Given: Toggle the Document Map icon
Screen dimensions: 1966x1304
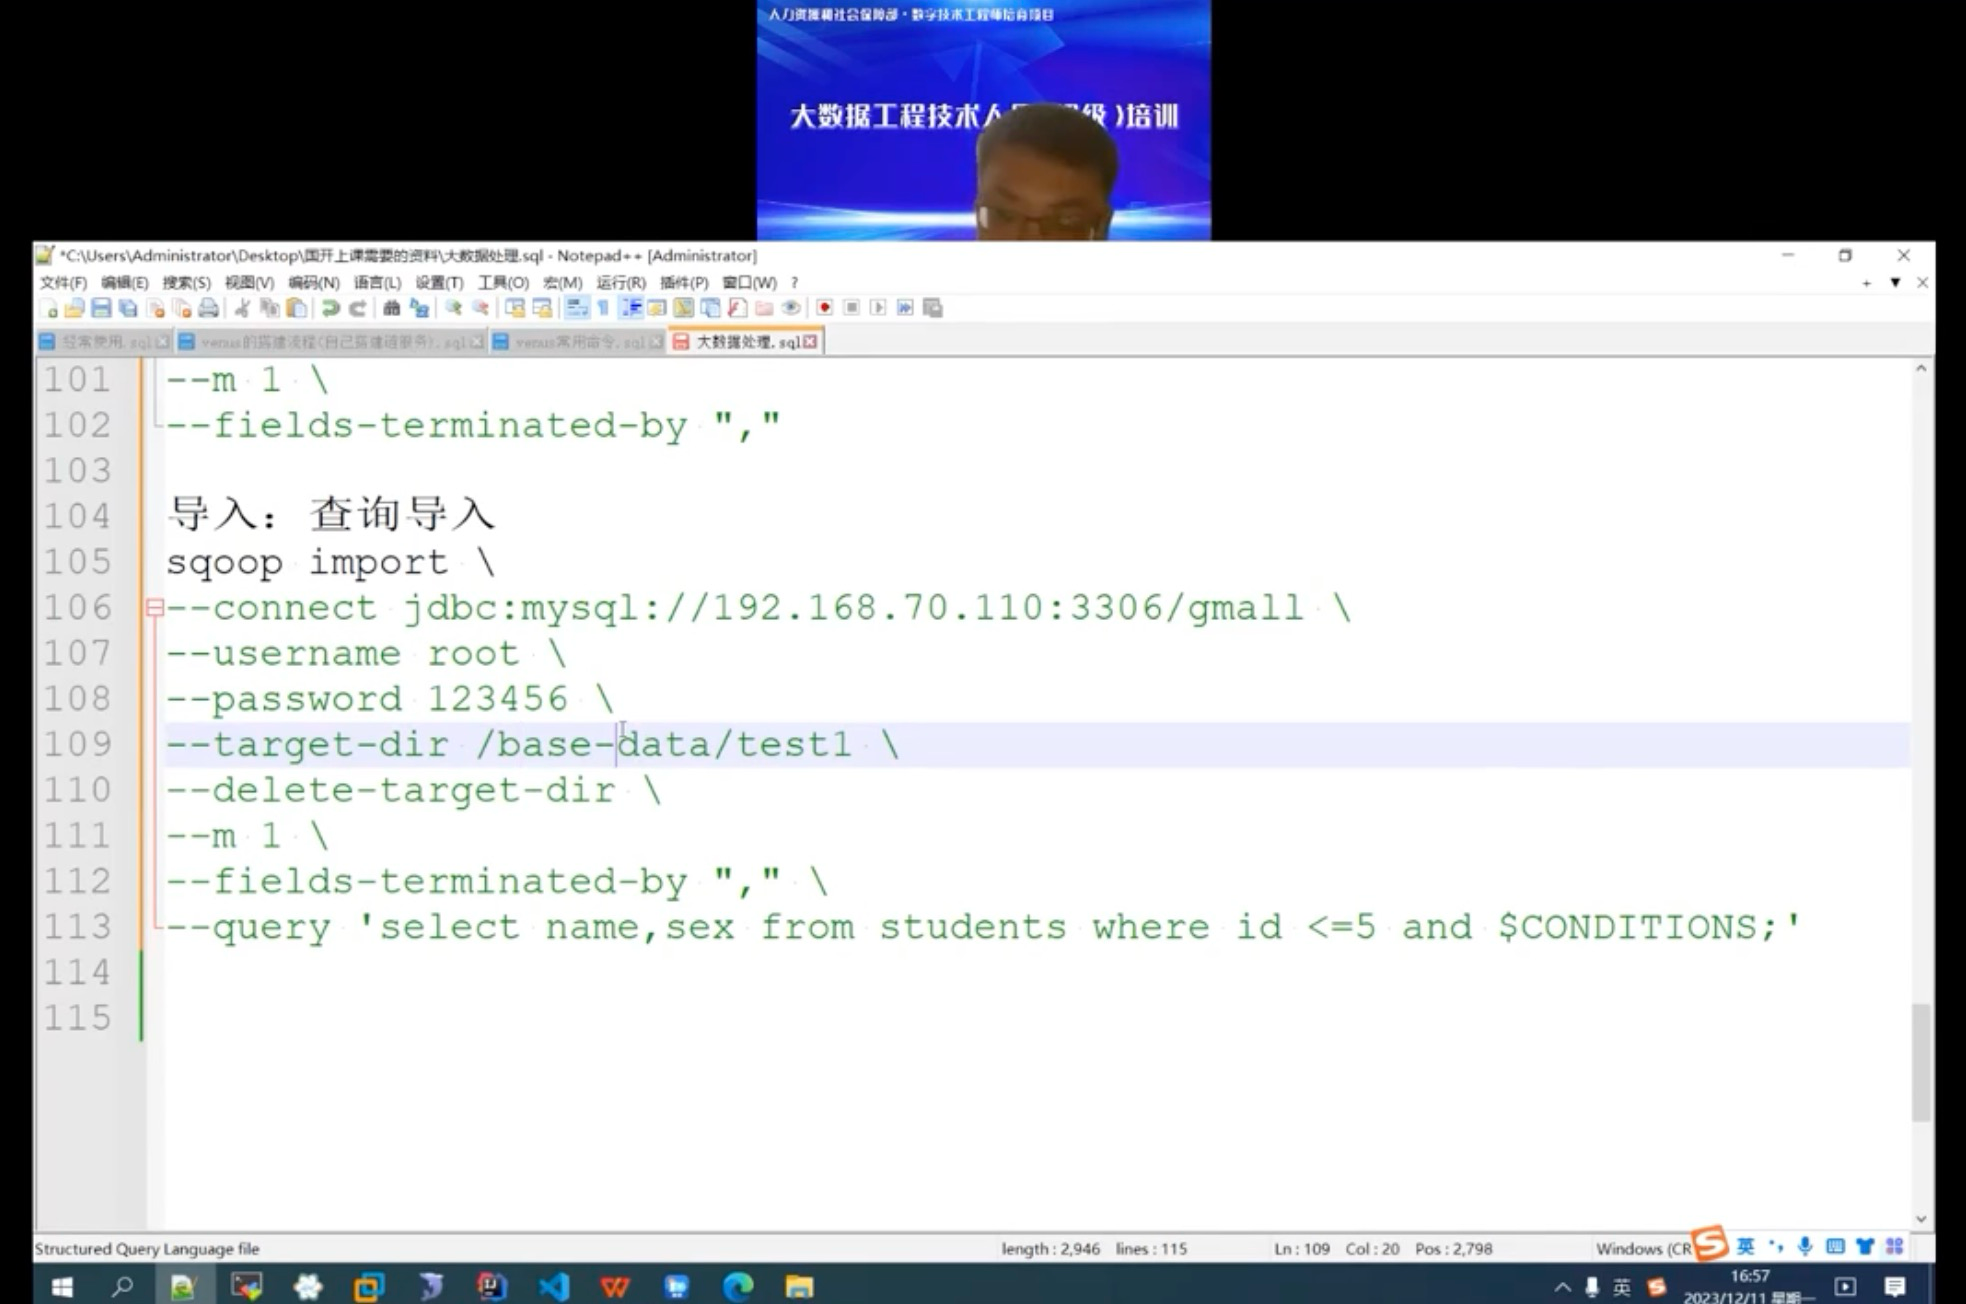Looking at the screenshot, I should point(685,308).
